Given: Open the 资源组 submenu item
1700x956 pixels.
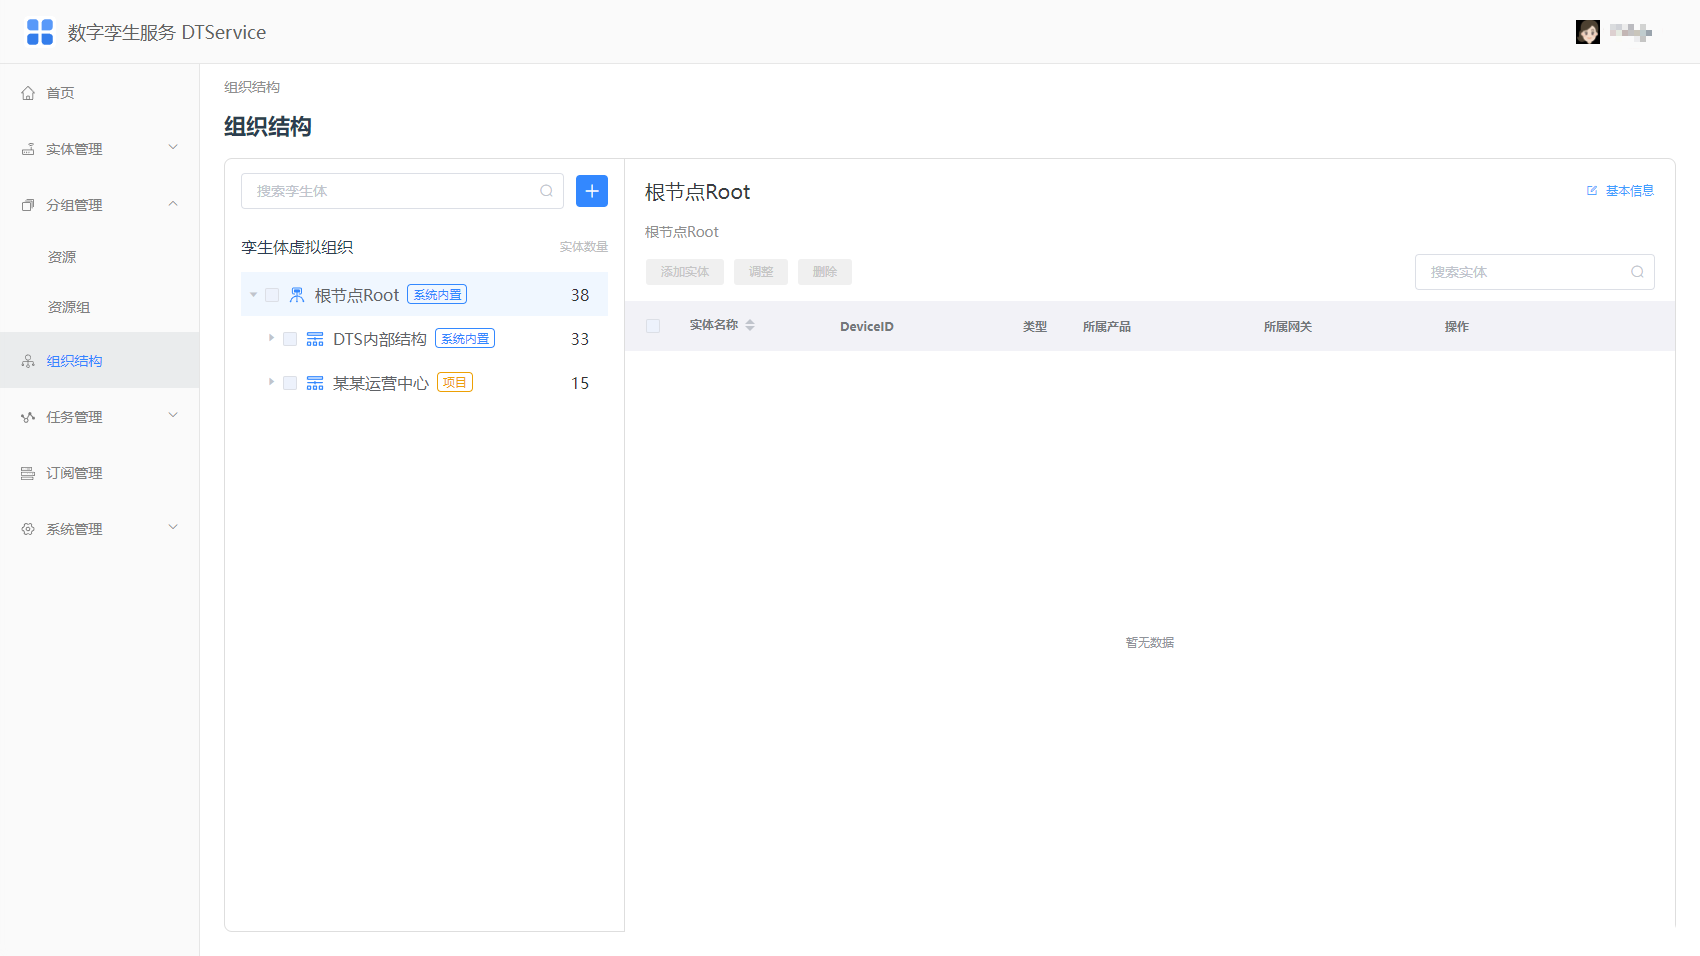Looking at the screenshot, I should [99, 307].
